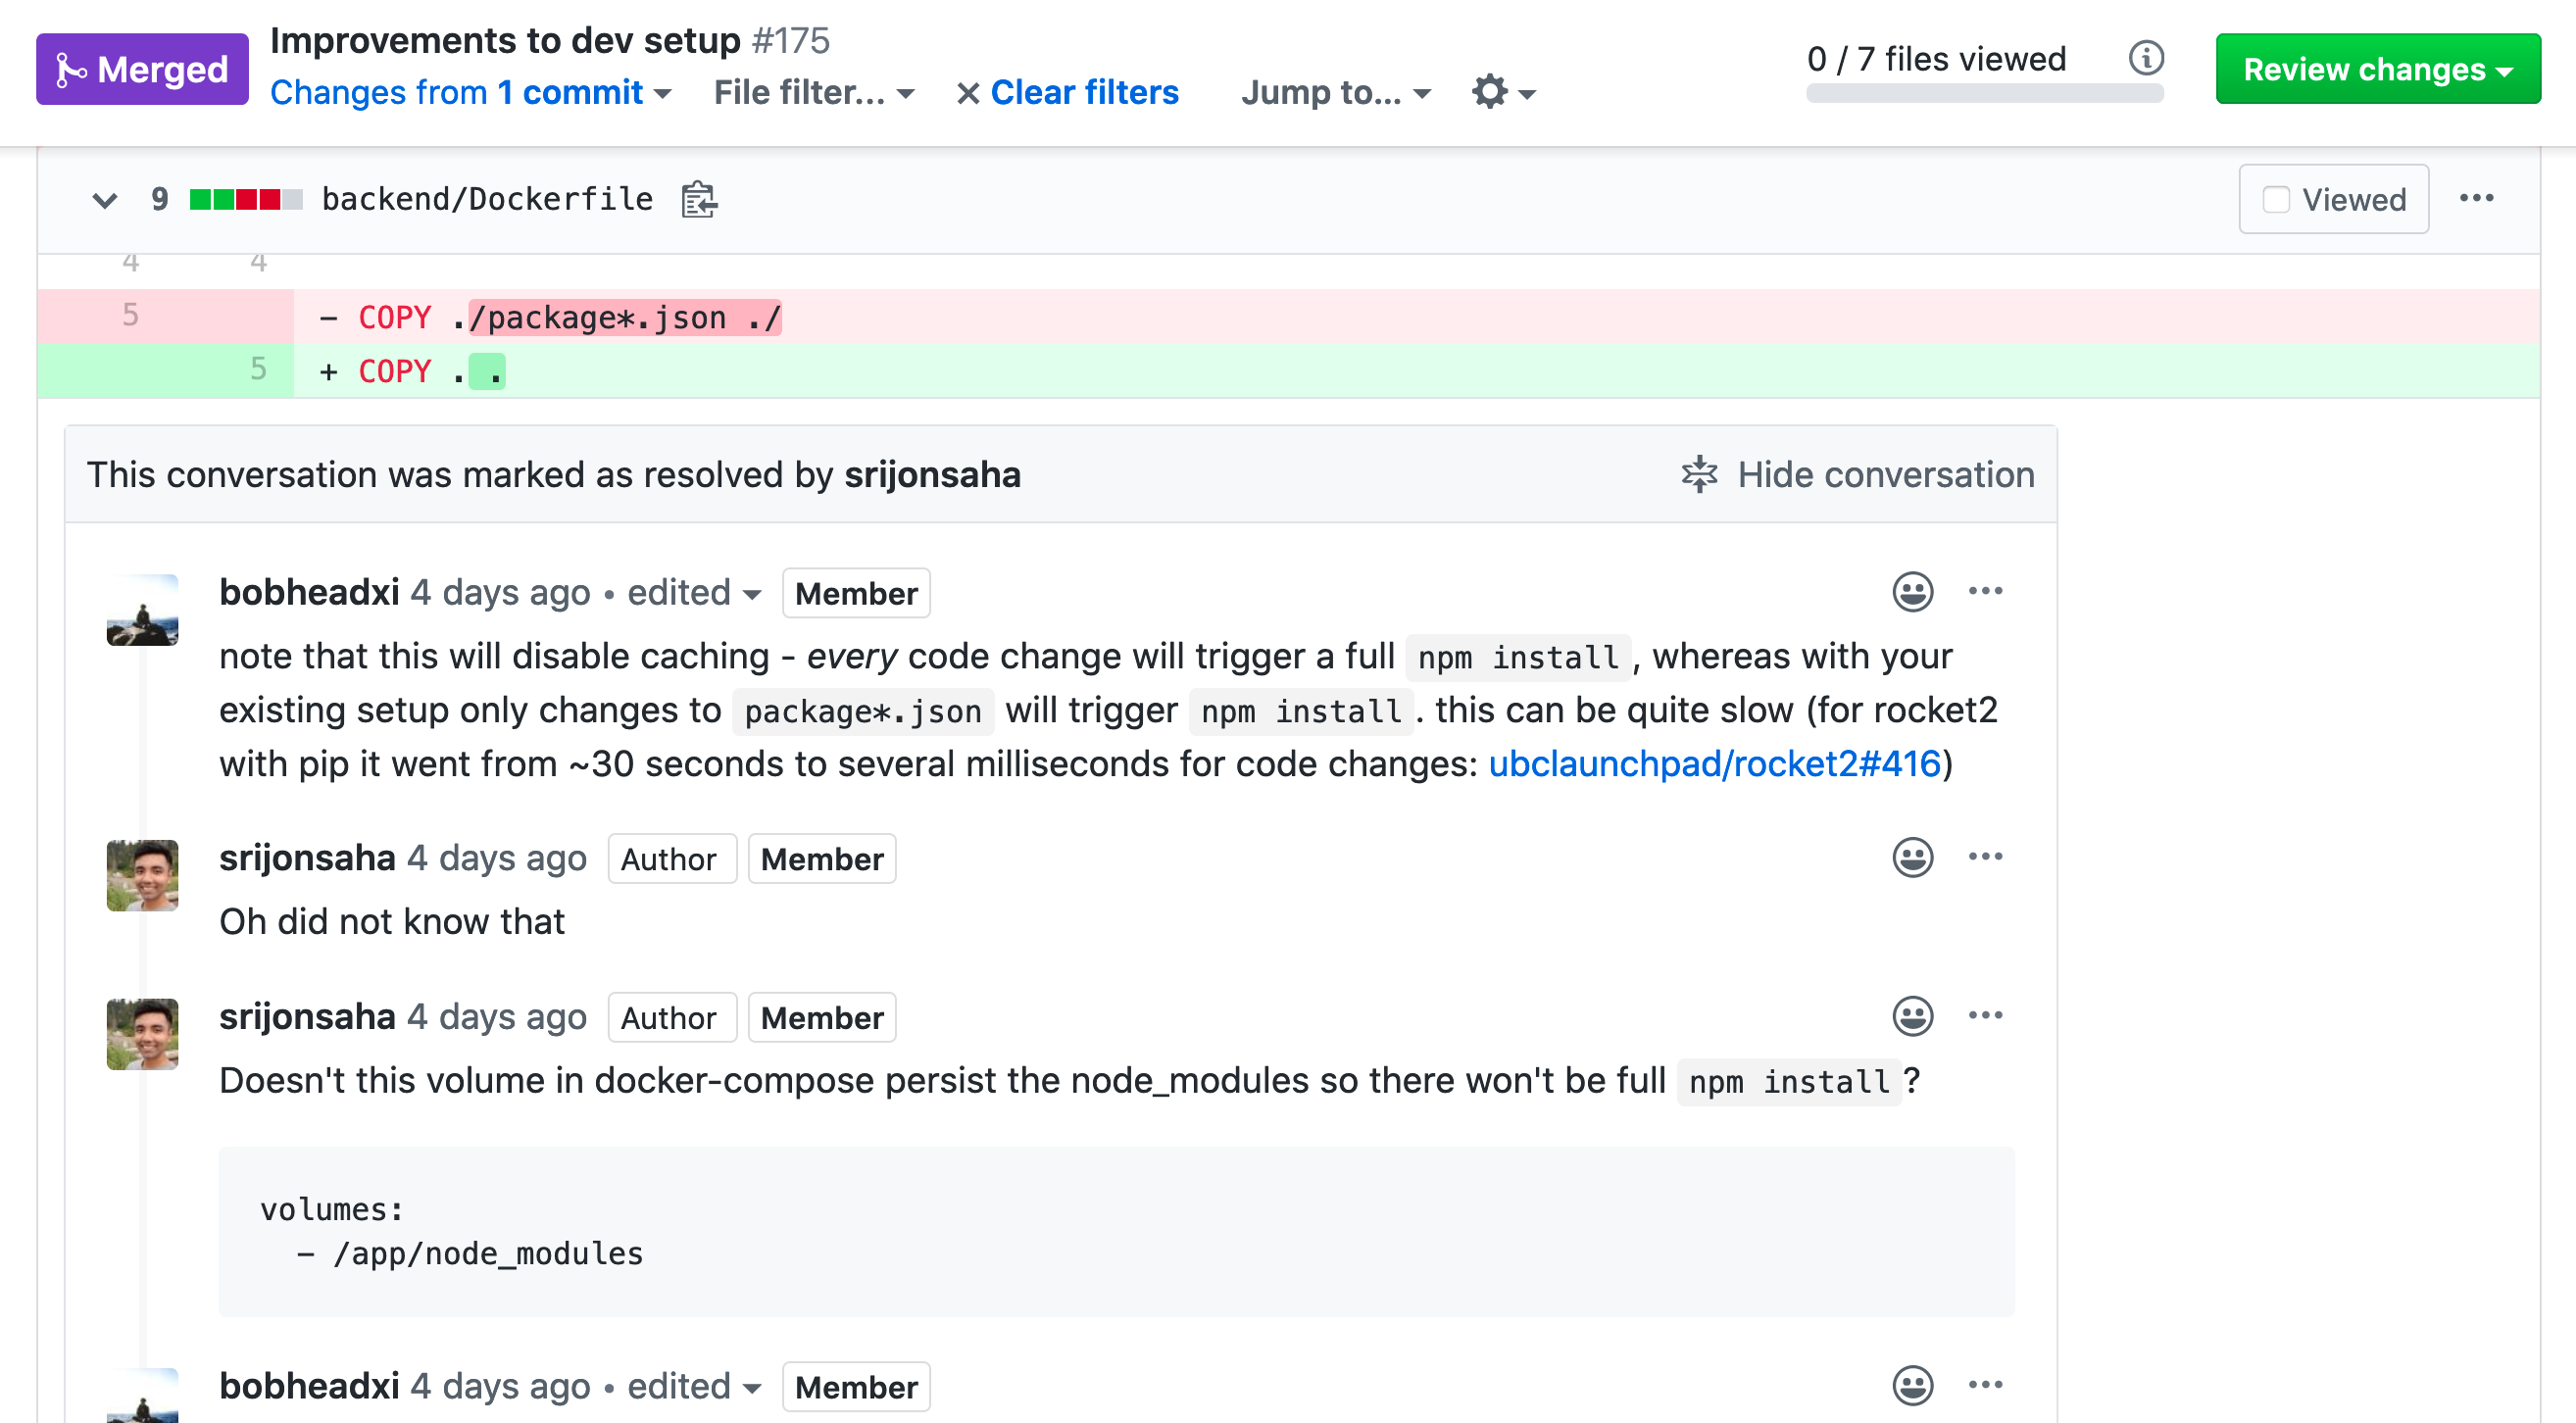Image resolution: width=2576 pixels, height=1423 pixels.
Task: Expand the Jump to file dropdown
Action: (x=1337, y=91)
